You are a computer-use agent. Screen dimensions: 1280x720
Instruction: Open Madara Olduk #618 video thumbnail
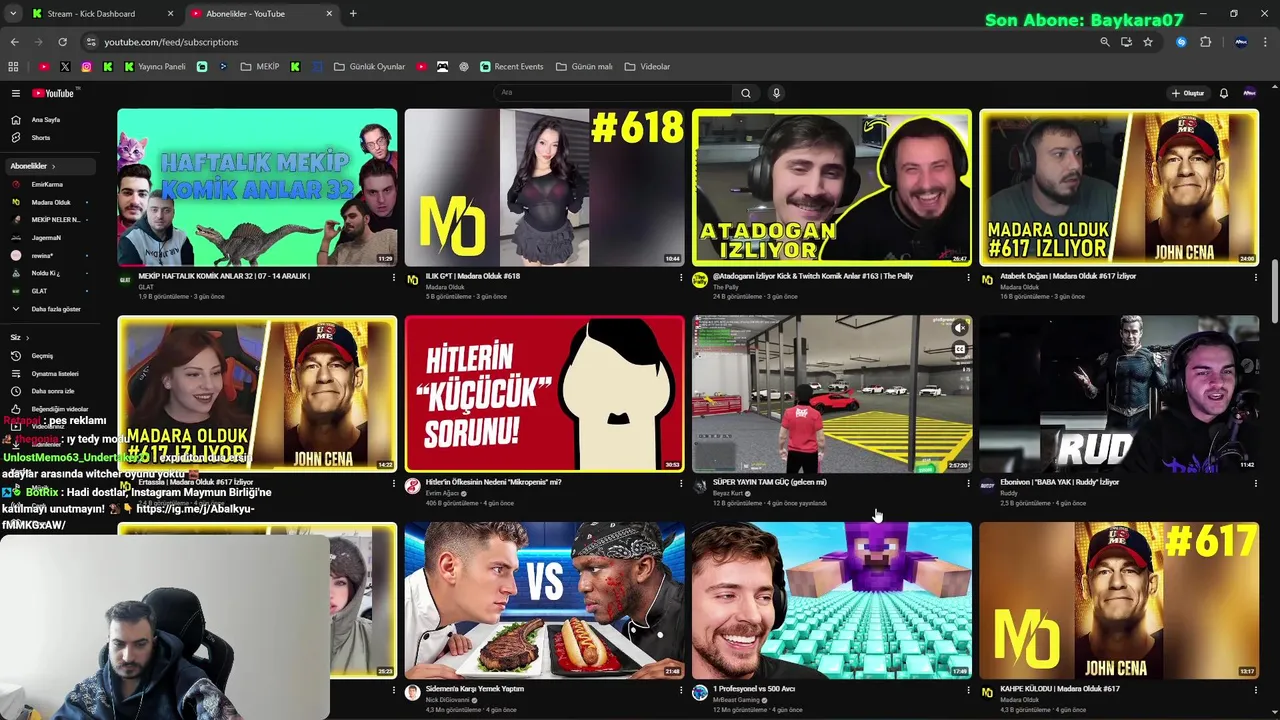click(544, 187)
